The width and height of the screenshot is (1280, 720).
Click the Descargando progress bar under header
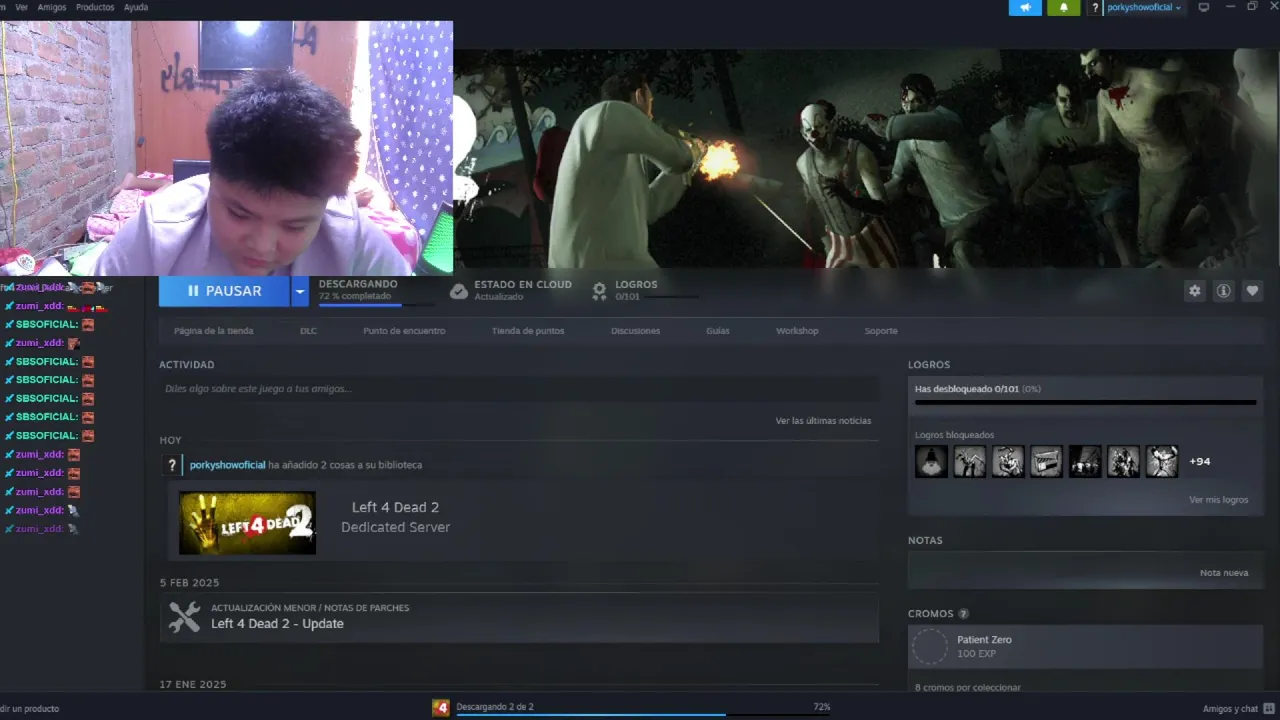[x=376, y=305]
